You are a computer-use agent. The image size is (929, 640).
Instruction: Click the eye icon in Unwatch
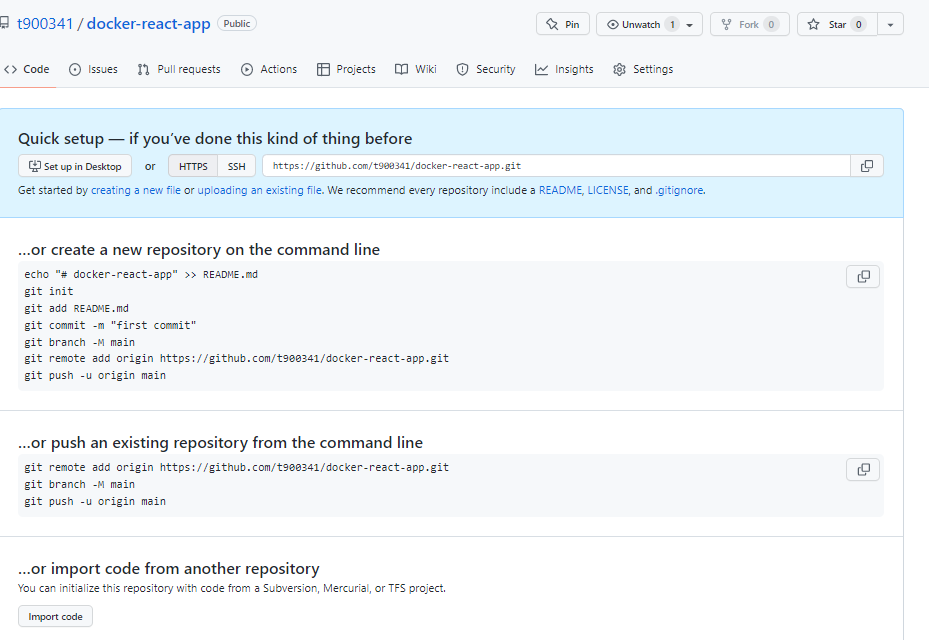click(x=613, y=24)
